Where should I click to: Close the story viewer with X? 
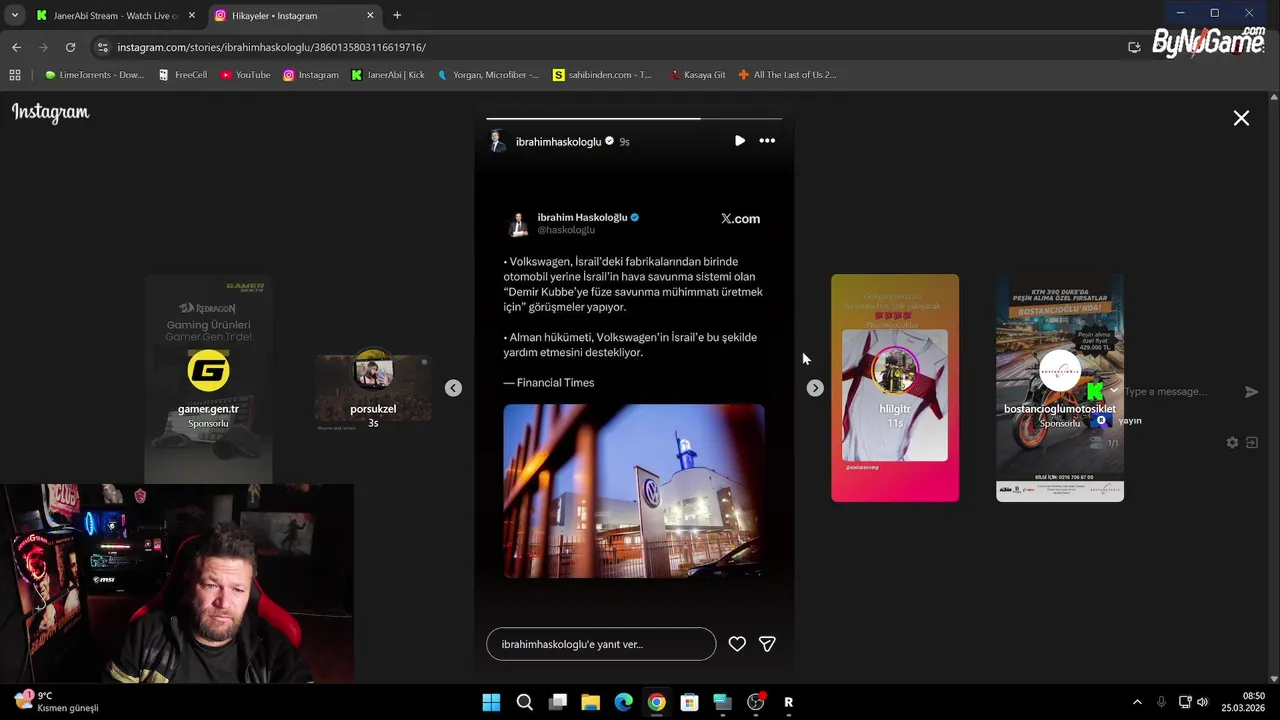(1241, 118)
